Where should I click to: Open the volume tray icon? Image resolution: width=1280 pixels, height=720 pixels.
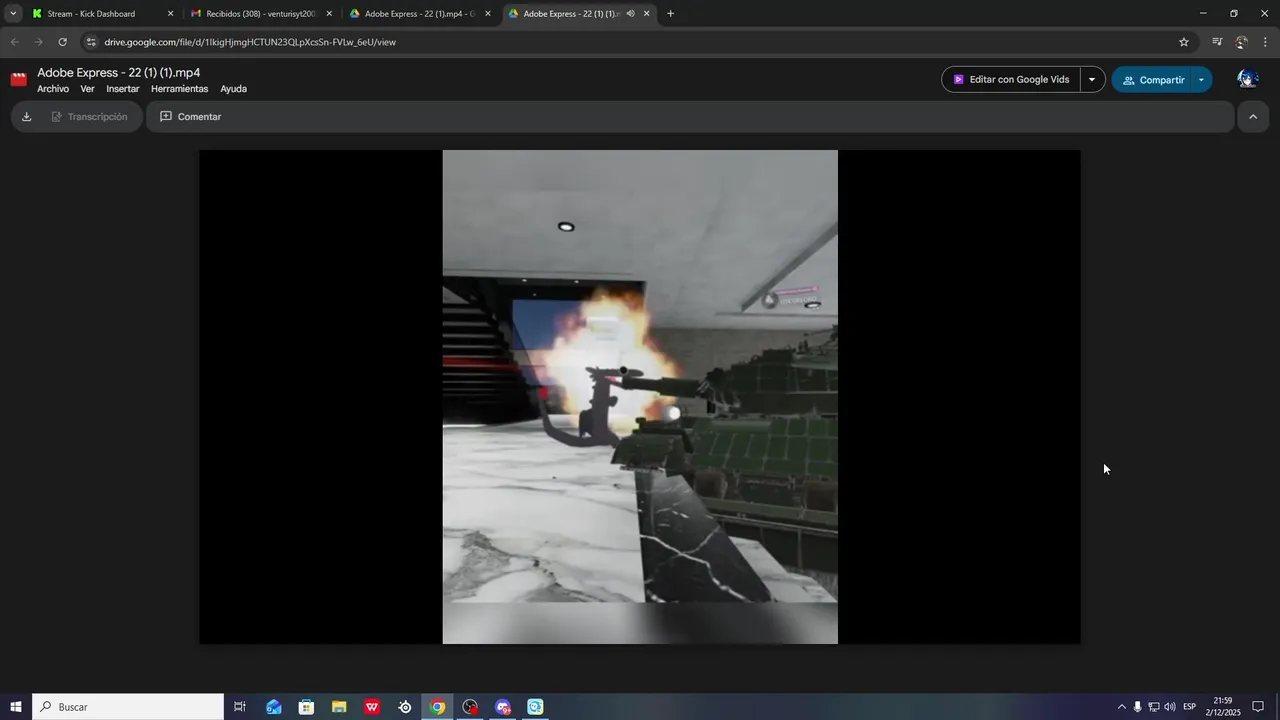[x=1169, y=707]
